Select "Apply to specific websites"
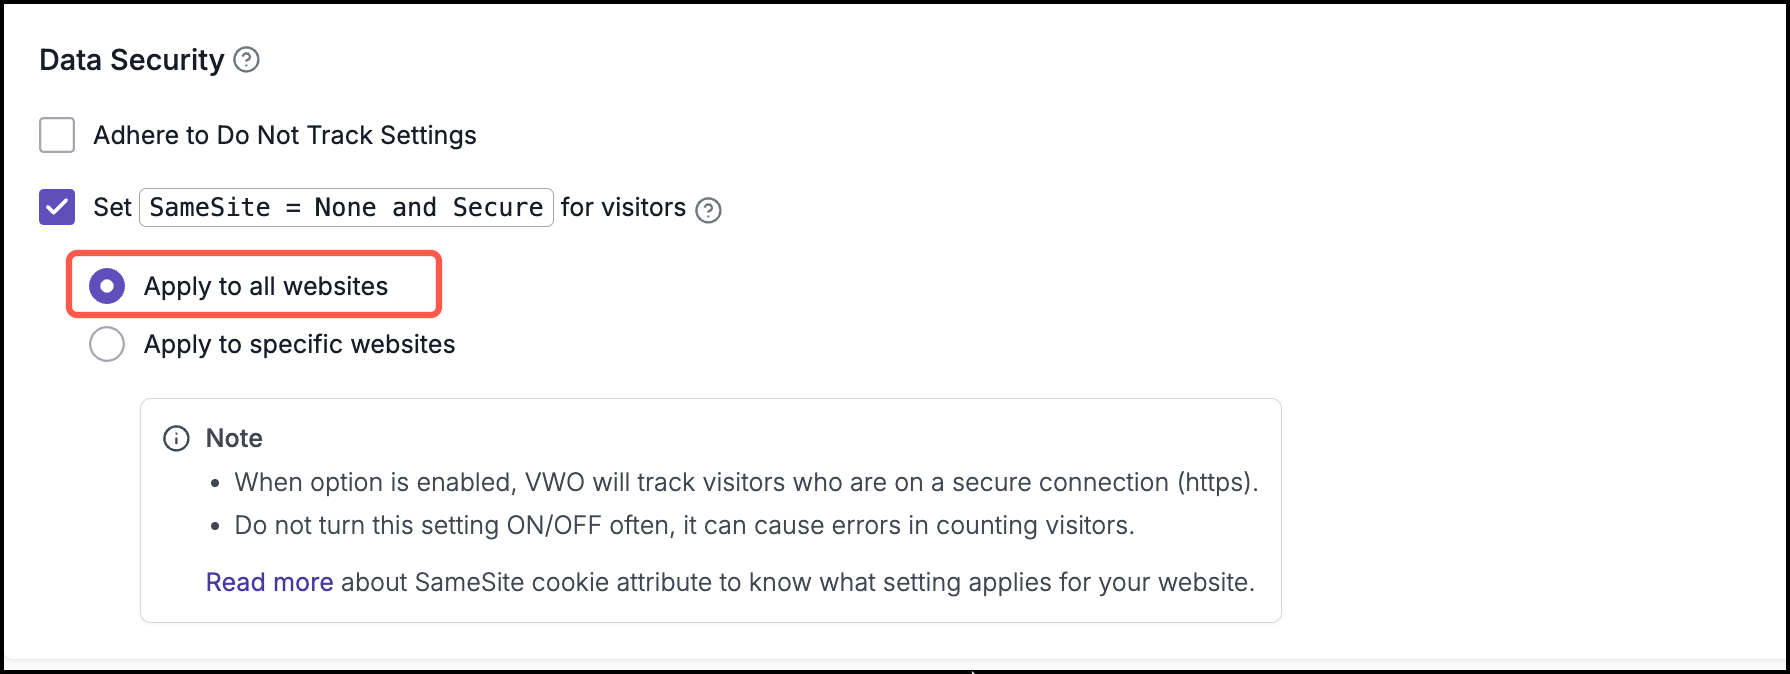The image size is (1790, 674). pos(107,344)
